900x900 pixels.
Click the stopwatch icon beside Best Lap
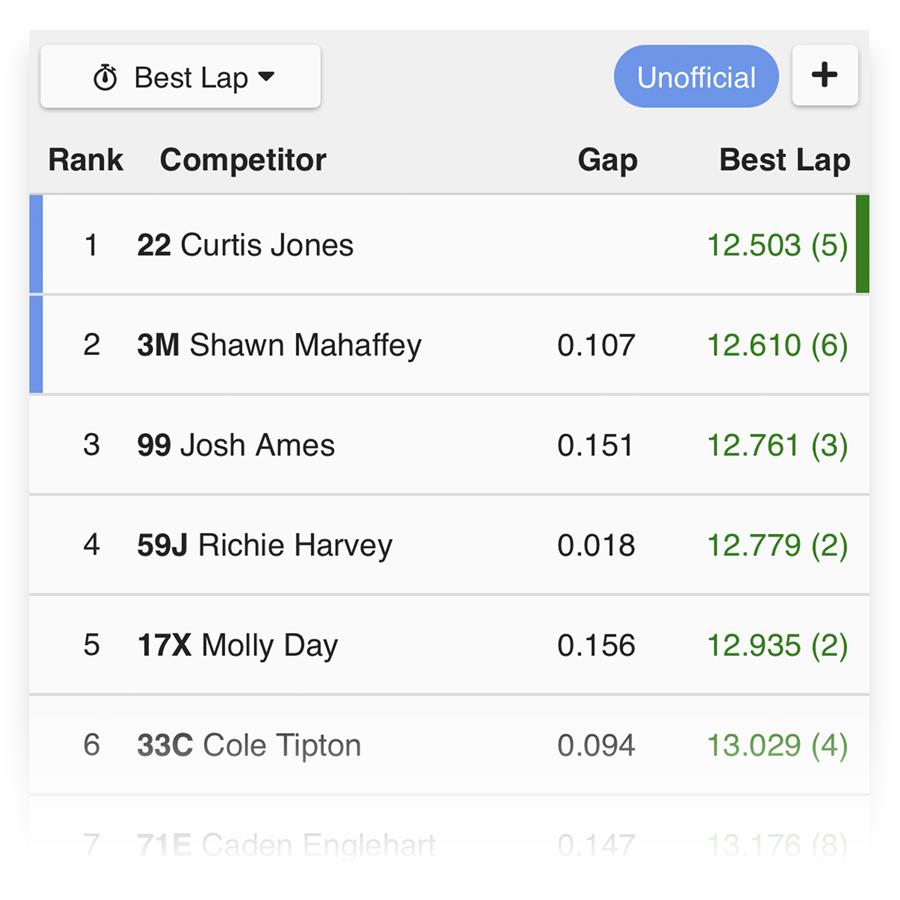point(105,78)
